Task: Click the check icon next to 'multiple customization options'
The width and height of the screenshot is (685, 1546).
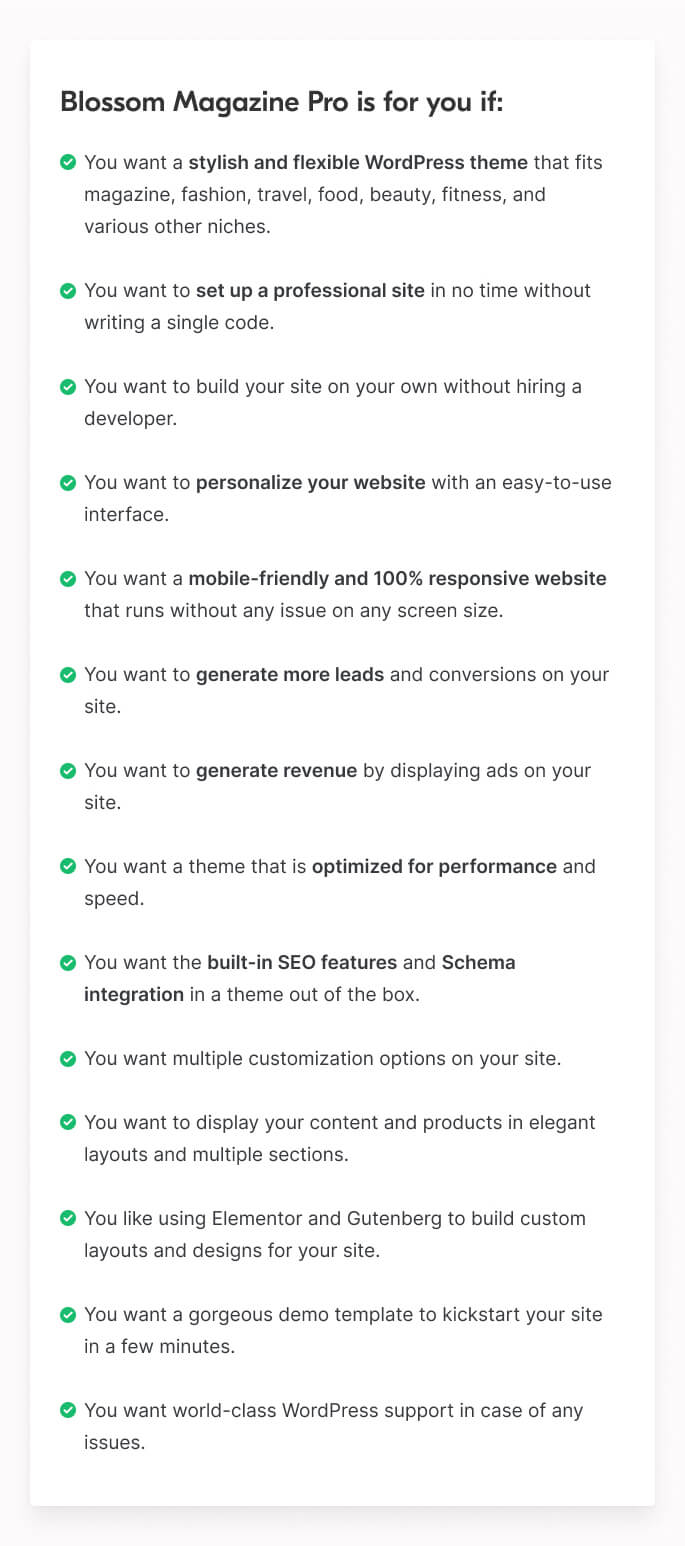Action: click(68, 1058)
